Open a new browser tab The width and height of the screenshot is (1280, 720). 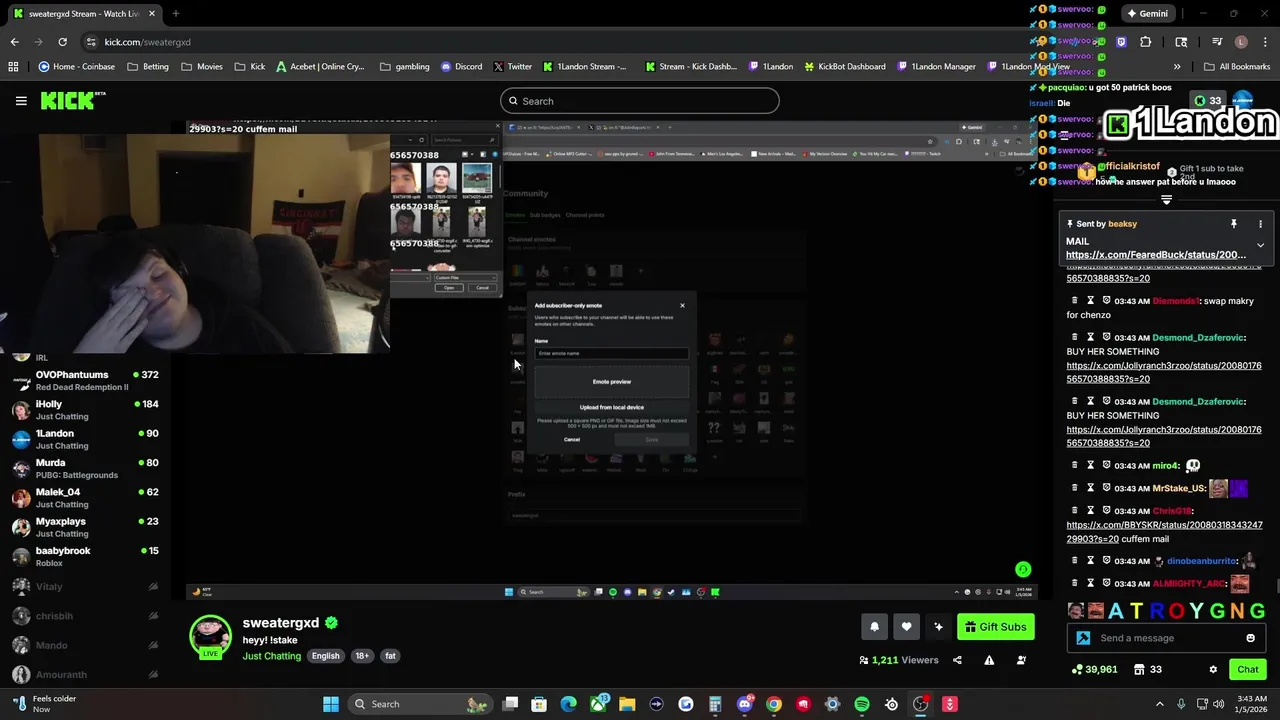pyautogui.click(x=175, y=14)
